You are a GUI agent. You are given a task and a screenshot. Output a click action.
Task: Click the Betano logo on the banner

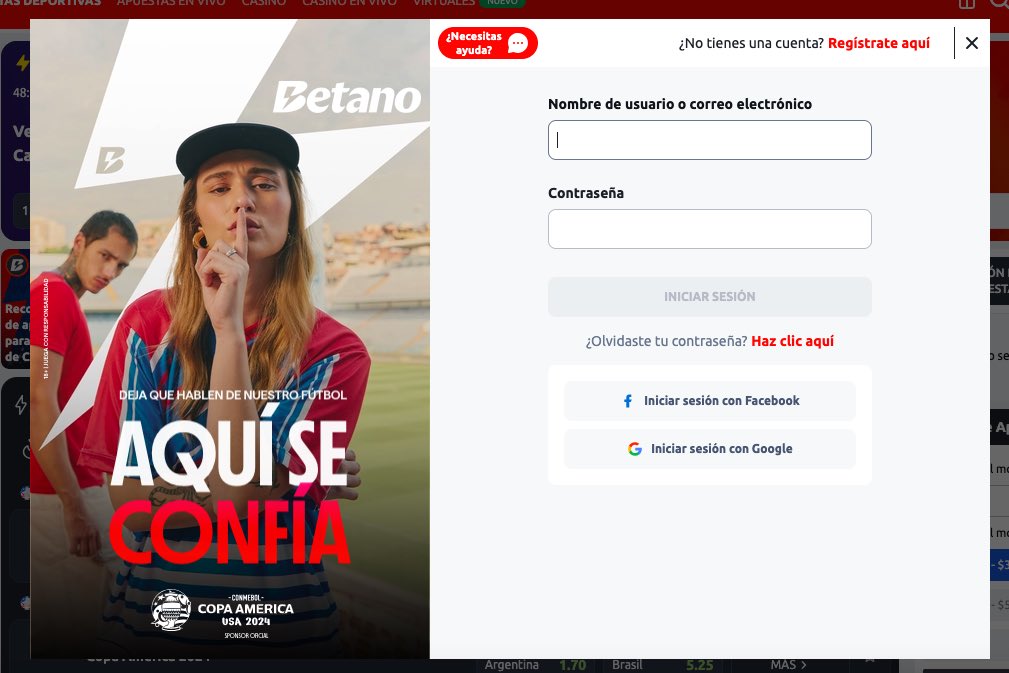click(347, 98)
